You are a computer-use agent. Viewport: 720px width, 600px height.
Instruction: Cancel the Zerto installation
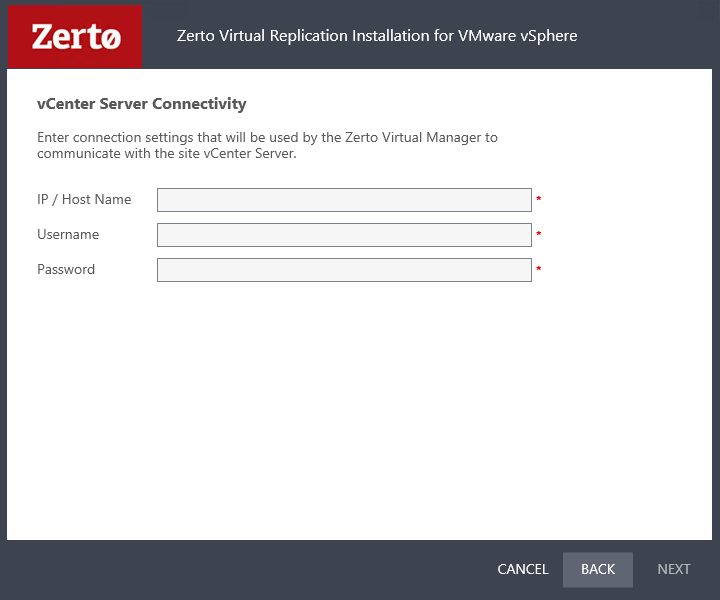(x=523, y=569)
